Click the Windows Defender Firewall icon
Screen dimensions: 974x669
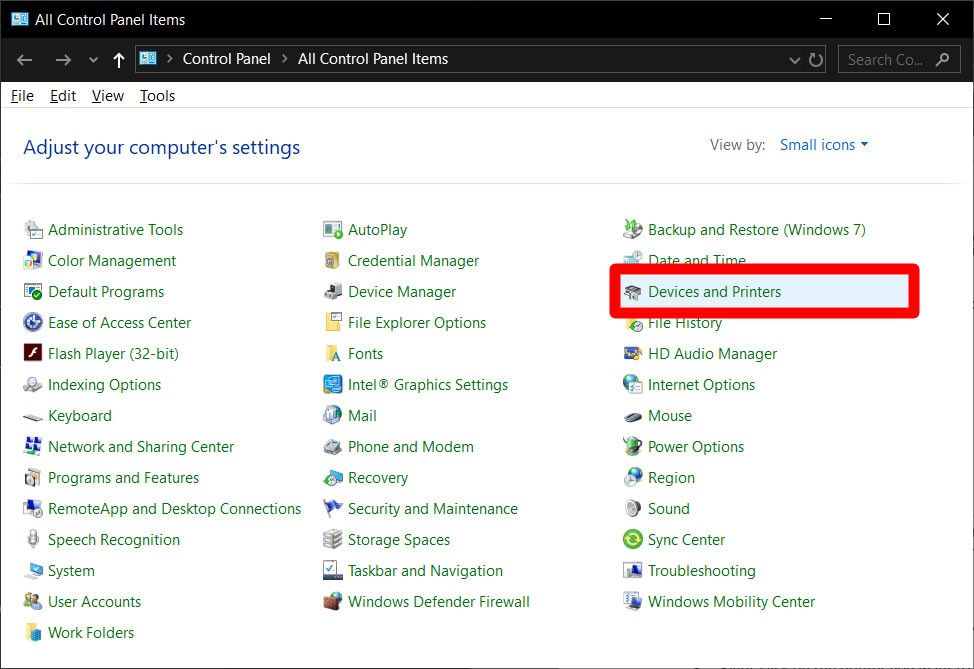[333, 602]
